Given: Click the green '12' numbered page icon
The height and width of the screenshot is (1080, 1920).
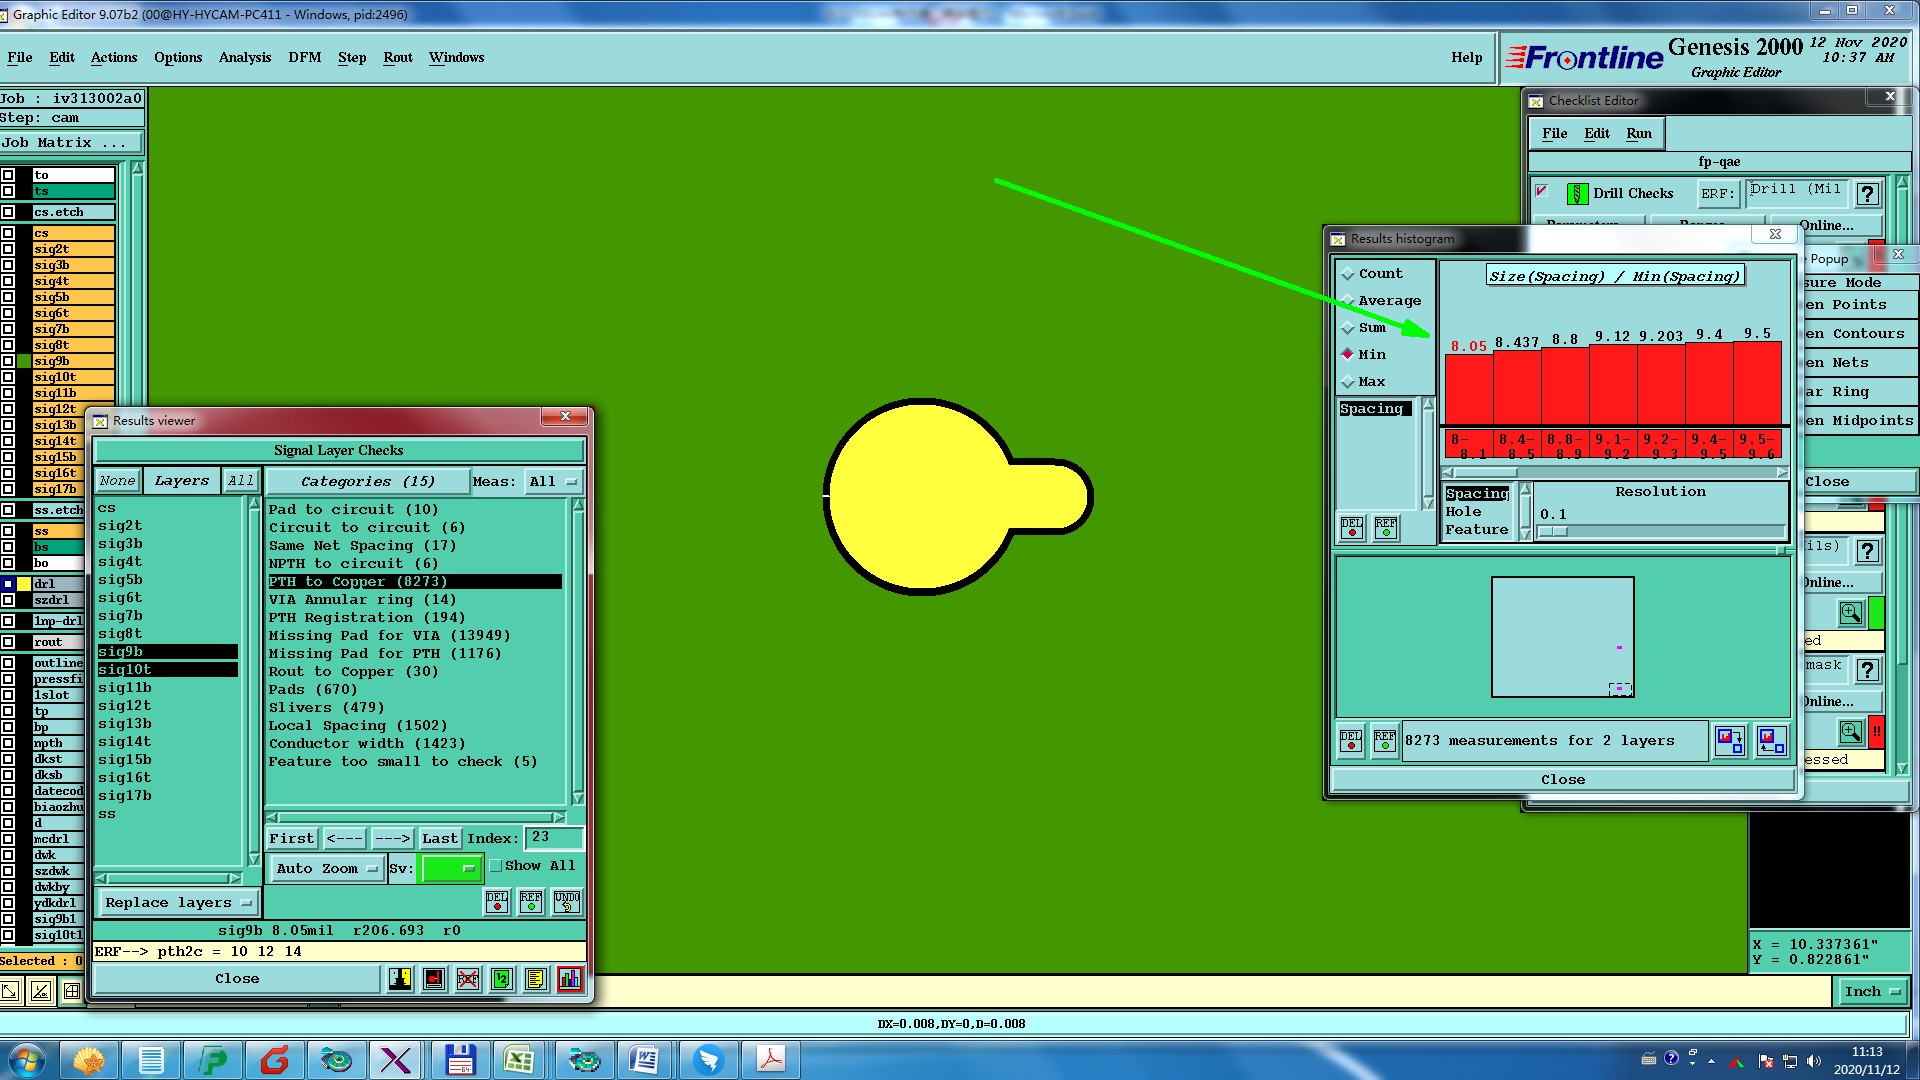Looking at the screenshot, I should 502,979.
